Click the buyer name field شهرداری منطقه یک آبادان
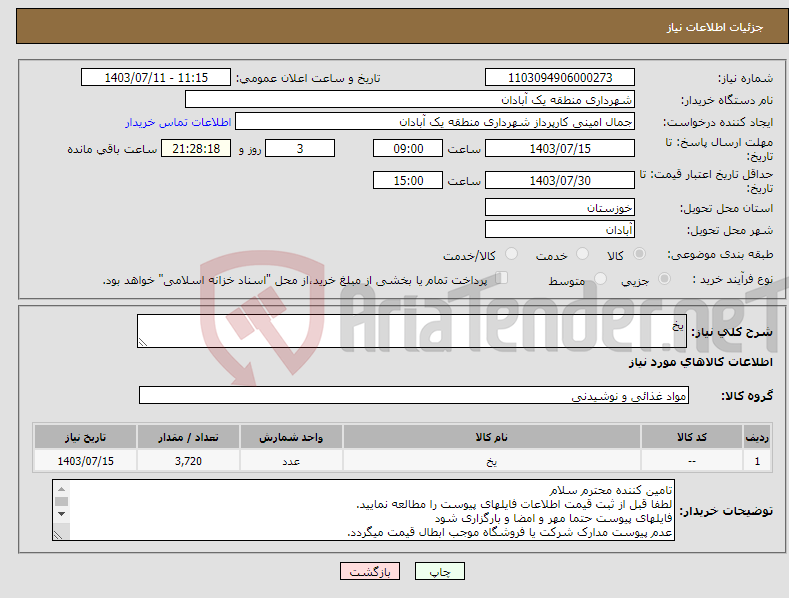 pyautogui.click(x=410, y=100)
